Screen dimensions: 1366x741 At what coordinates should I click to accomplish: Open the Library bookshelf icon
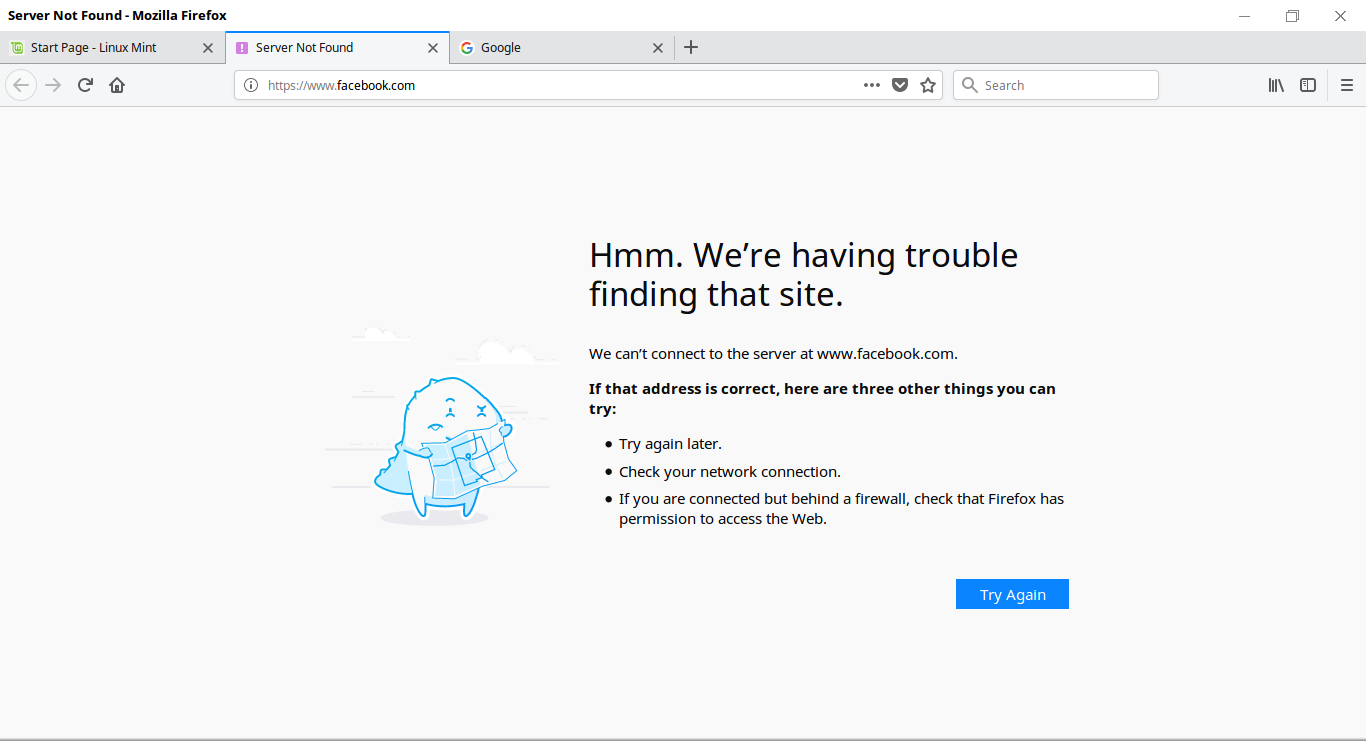(x=1276, y=85)
